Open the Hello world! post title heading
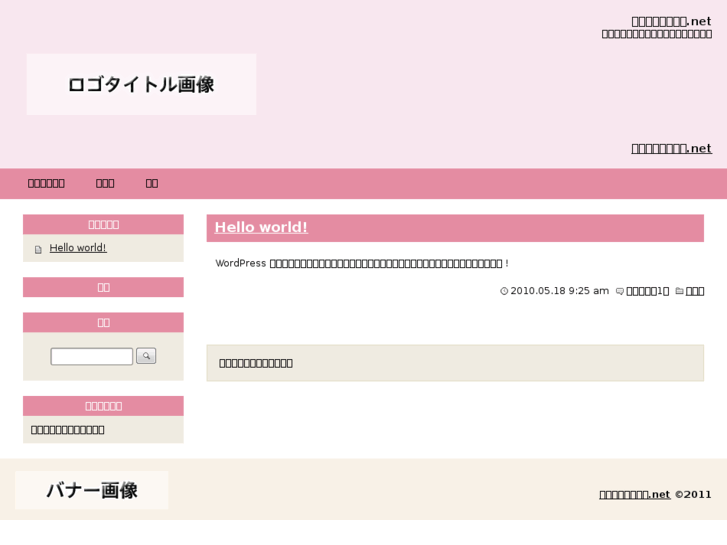The width and height of the screenshot is (727, 545). click(x=261, y=227)
